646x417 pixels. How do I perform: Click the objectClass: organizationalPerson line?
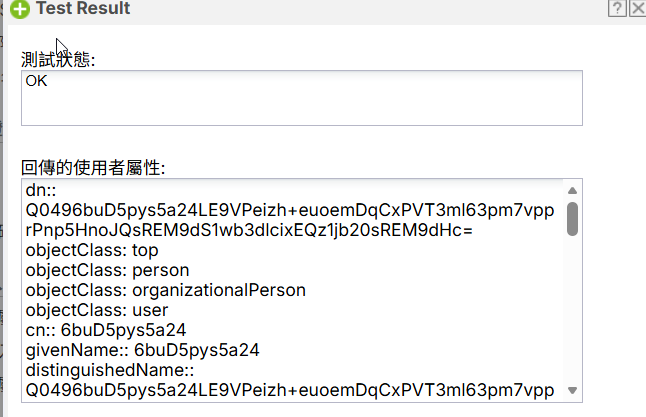(166, 290)
